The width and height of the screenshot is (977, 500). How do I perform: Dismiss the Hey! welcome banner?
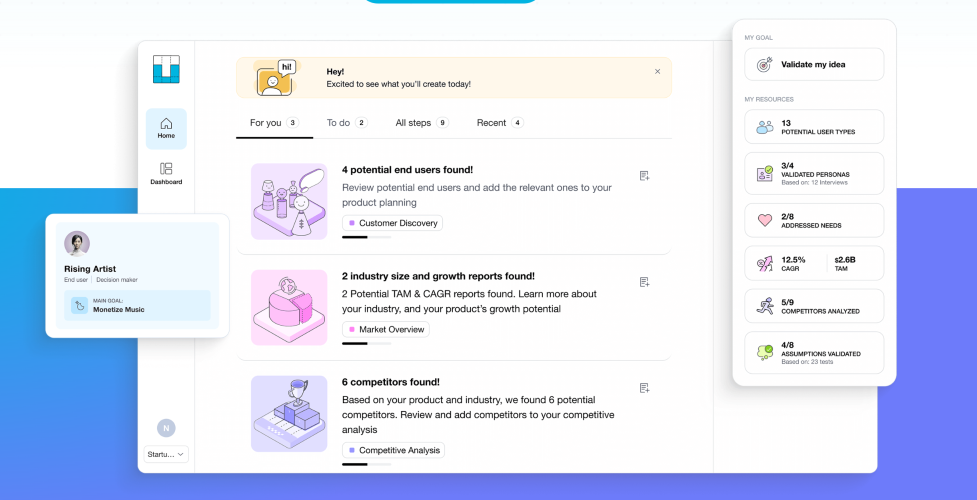(x=657, y=72)
